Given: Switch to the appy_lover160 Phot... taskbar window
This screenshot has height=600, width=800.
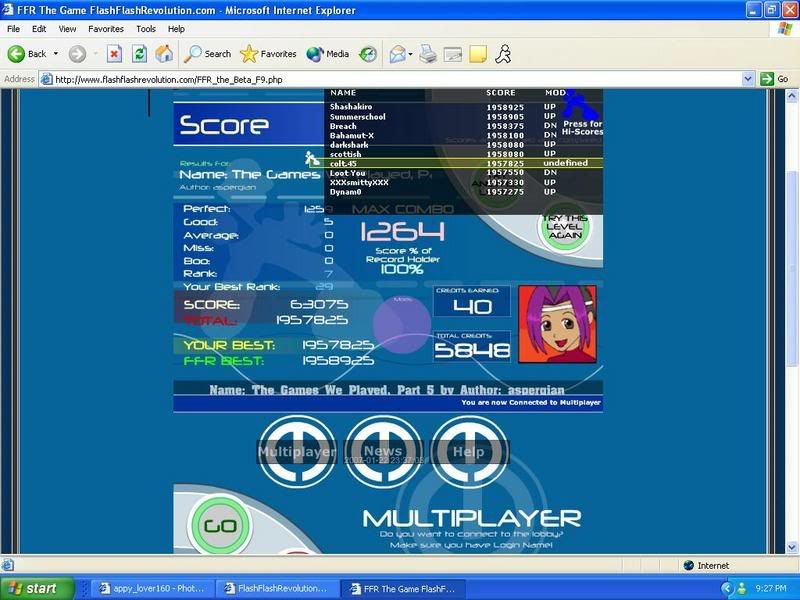Looking at the screenshot, I should pyautogui.click(x=152, y=588).
